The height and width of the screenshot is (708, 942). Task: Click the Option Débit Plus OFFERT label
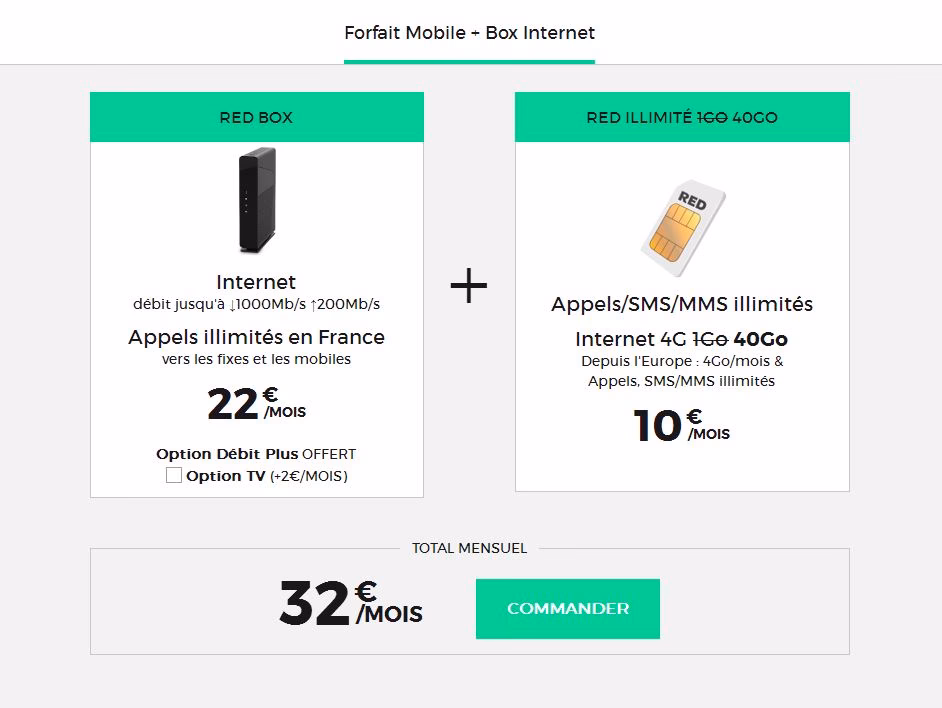click(256, 454)
